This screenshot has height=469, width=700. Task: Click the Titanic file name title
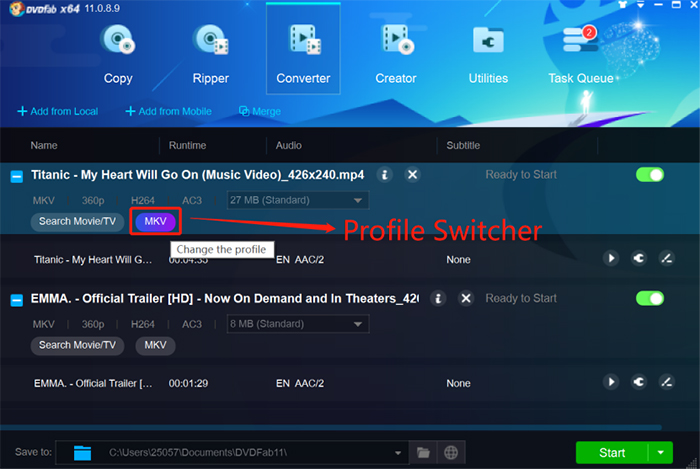197,174
